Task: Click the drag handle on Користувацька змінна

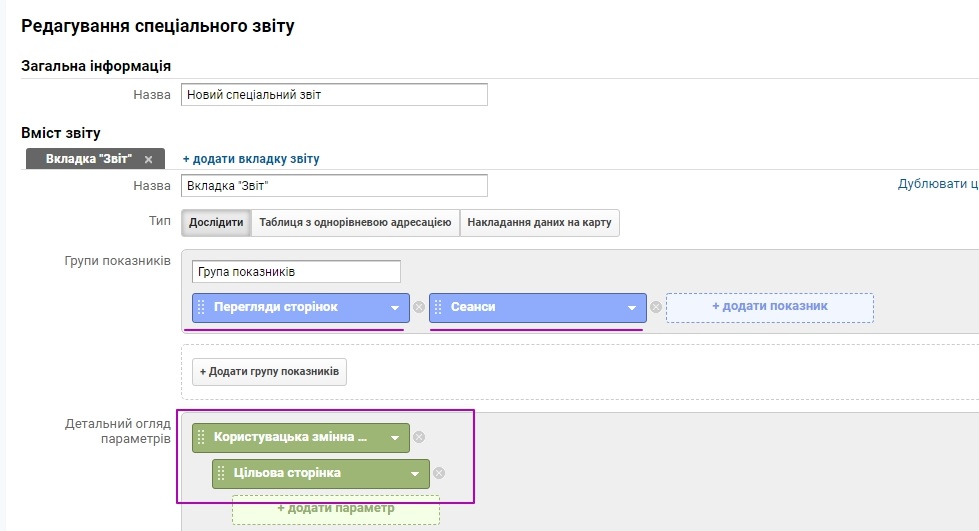Action: (201, 437)
